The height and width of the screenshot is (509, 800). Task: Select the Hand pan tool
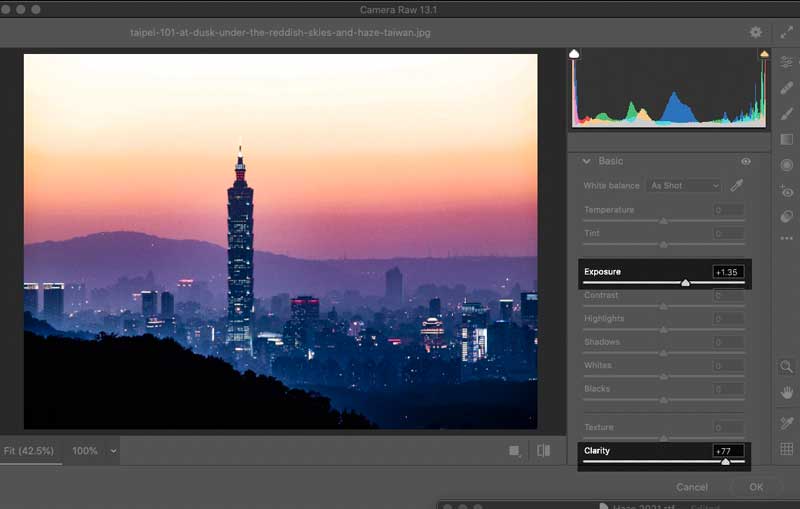coord(787,392)
